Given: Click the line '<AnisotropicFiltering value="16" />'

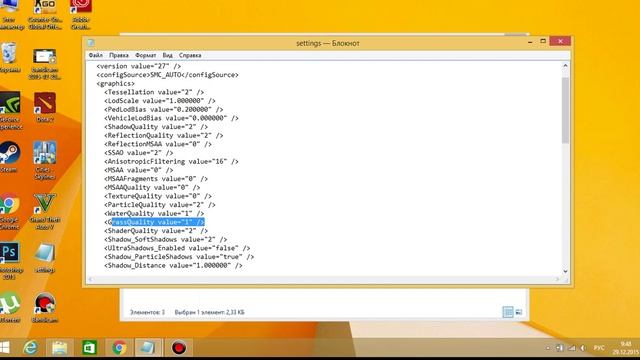Looking at the screenshot, I should pos(171,162).
